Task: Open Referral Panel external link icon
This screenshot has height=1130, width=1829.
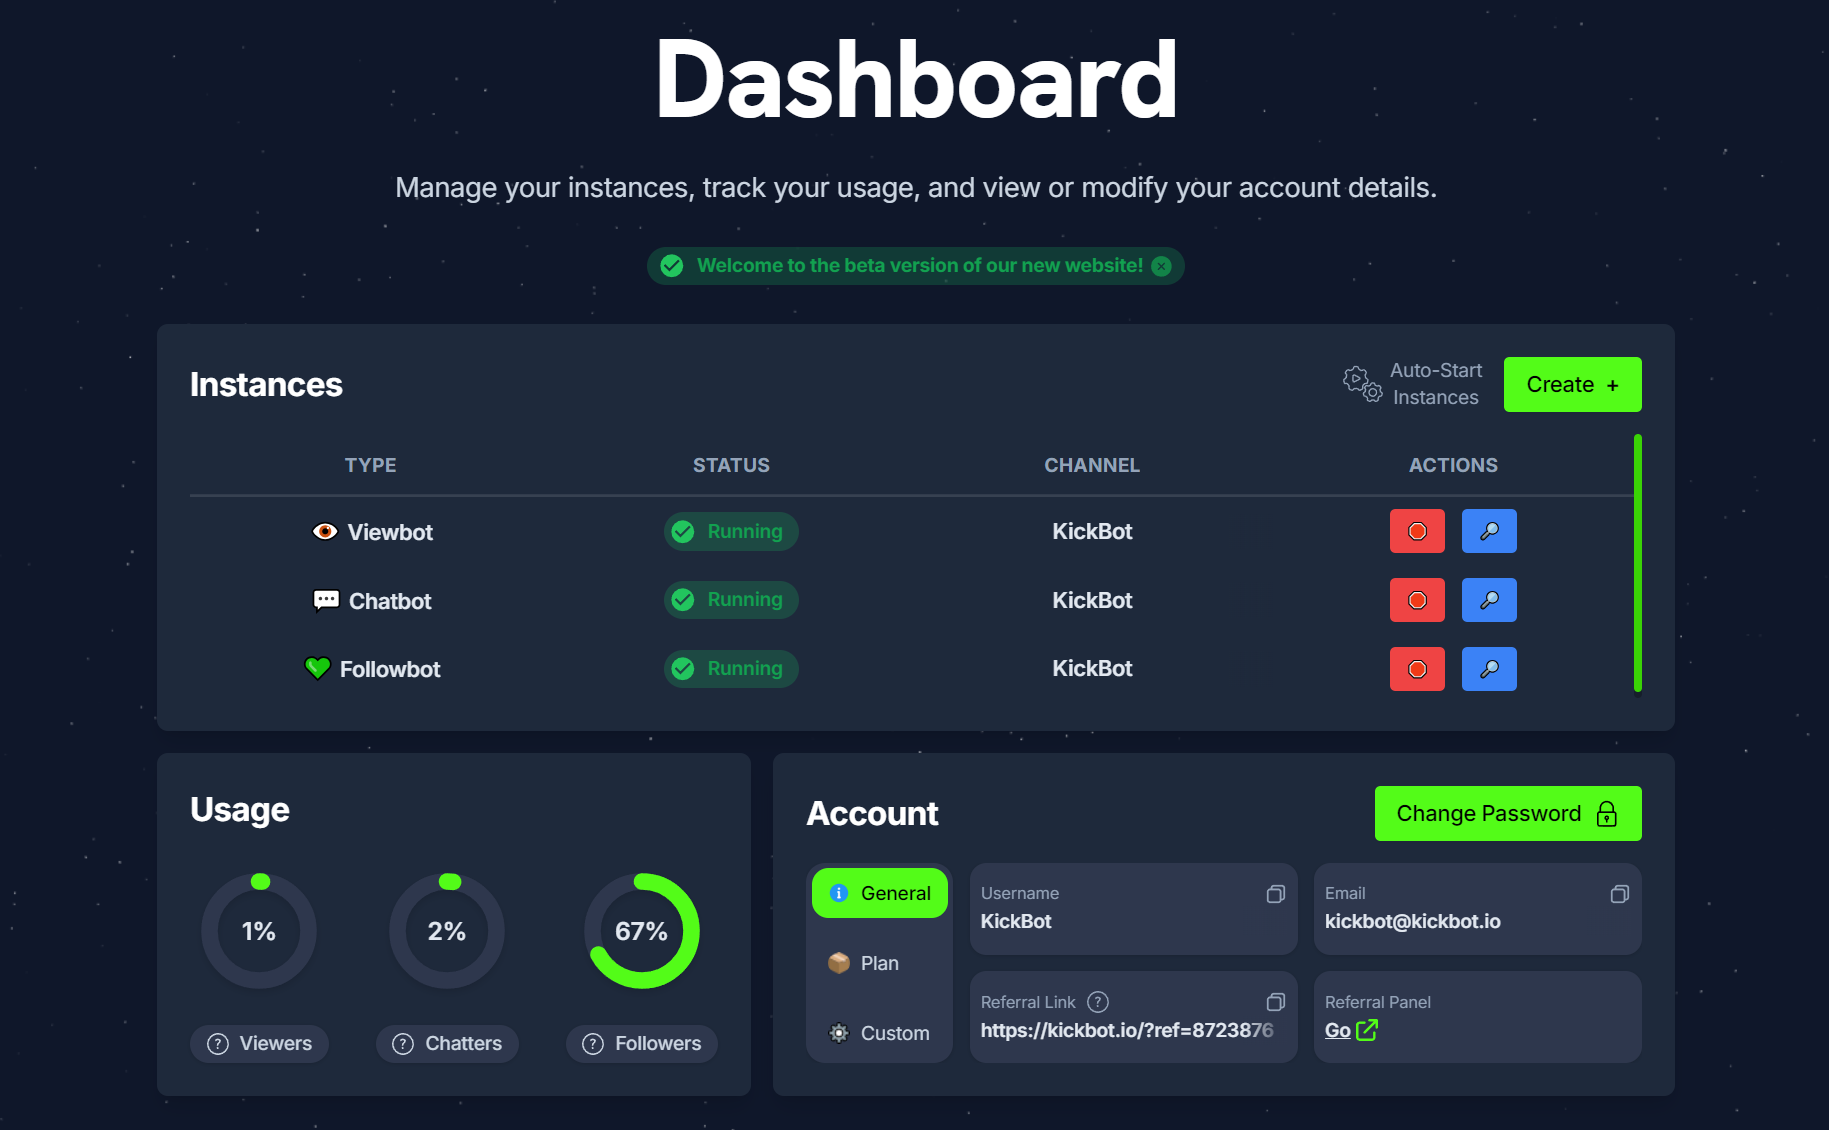Action: pos(1367,1030)
